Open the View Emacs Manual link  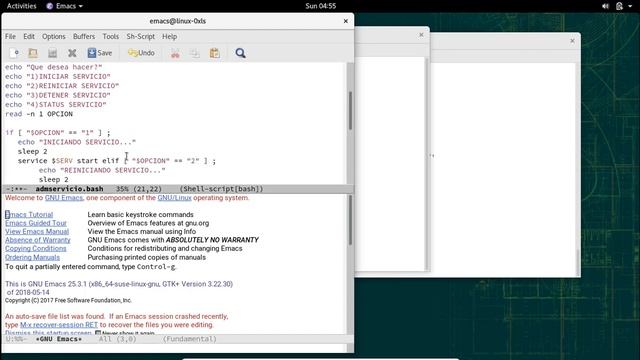(x=37, y=231)
